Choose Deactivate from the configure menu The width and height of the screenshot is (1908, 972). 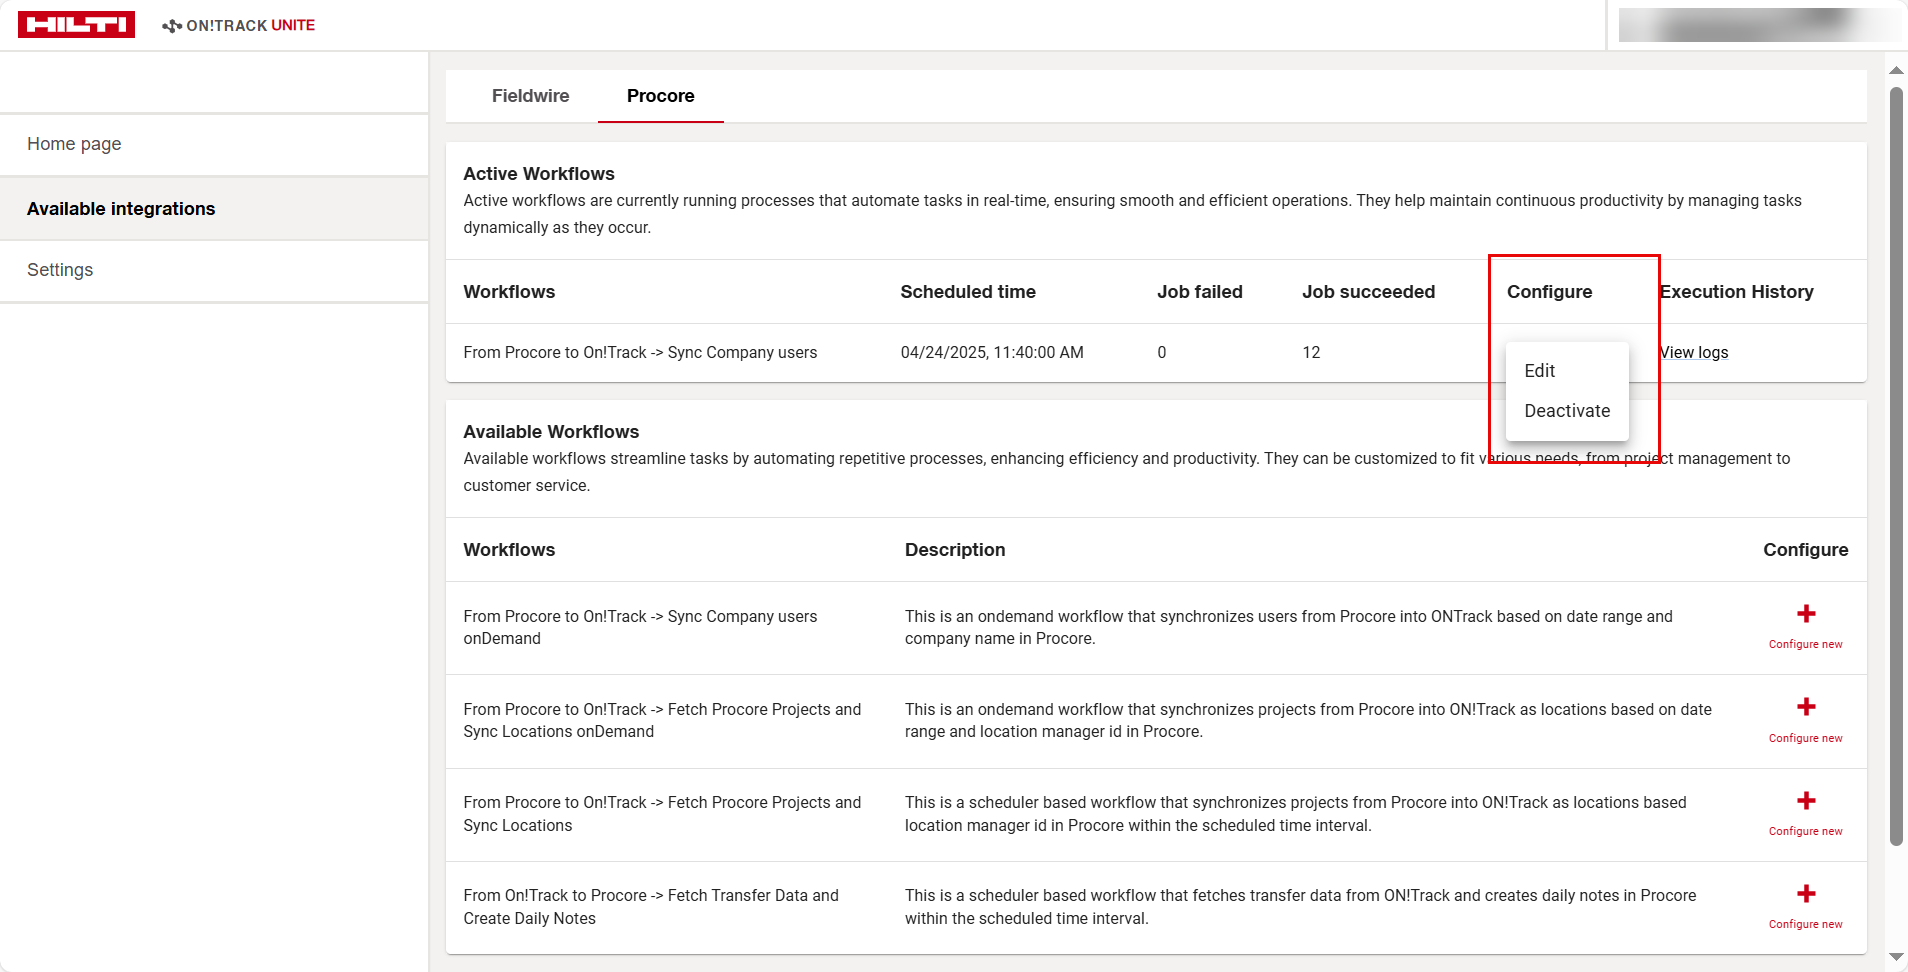1567,411
